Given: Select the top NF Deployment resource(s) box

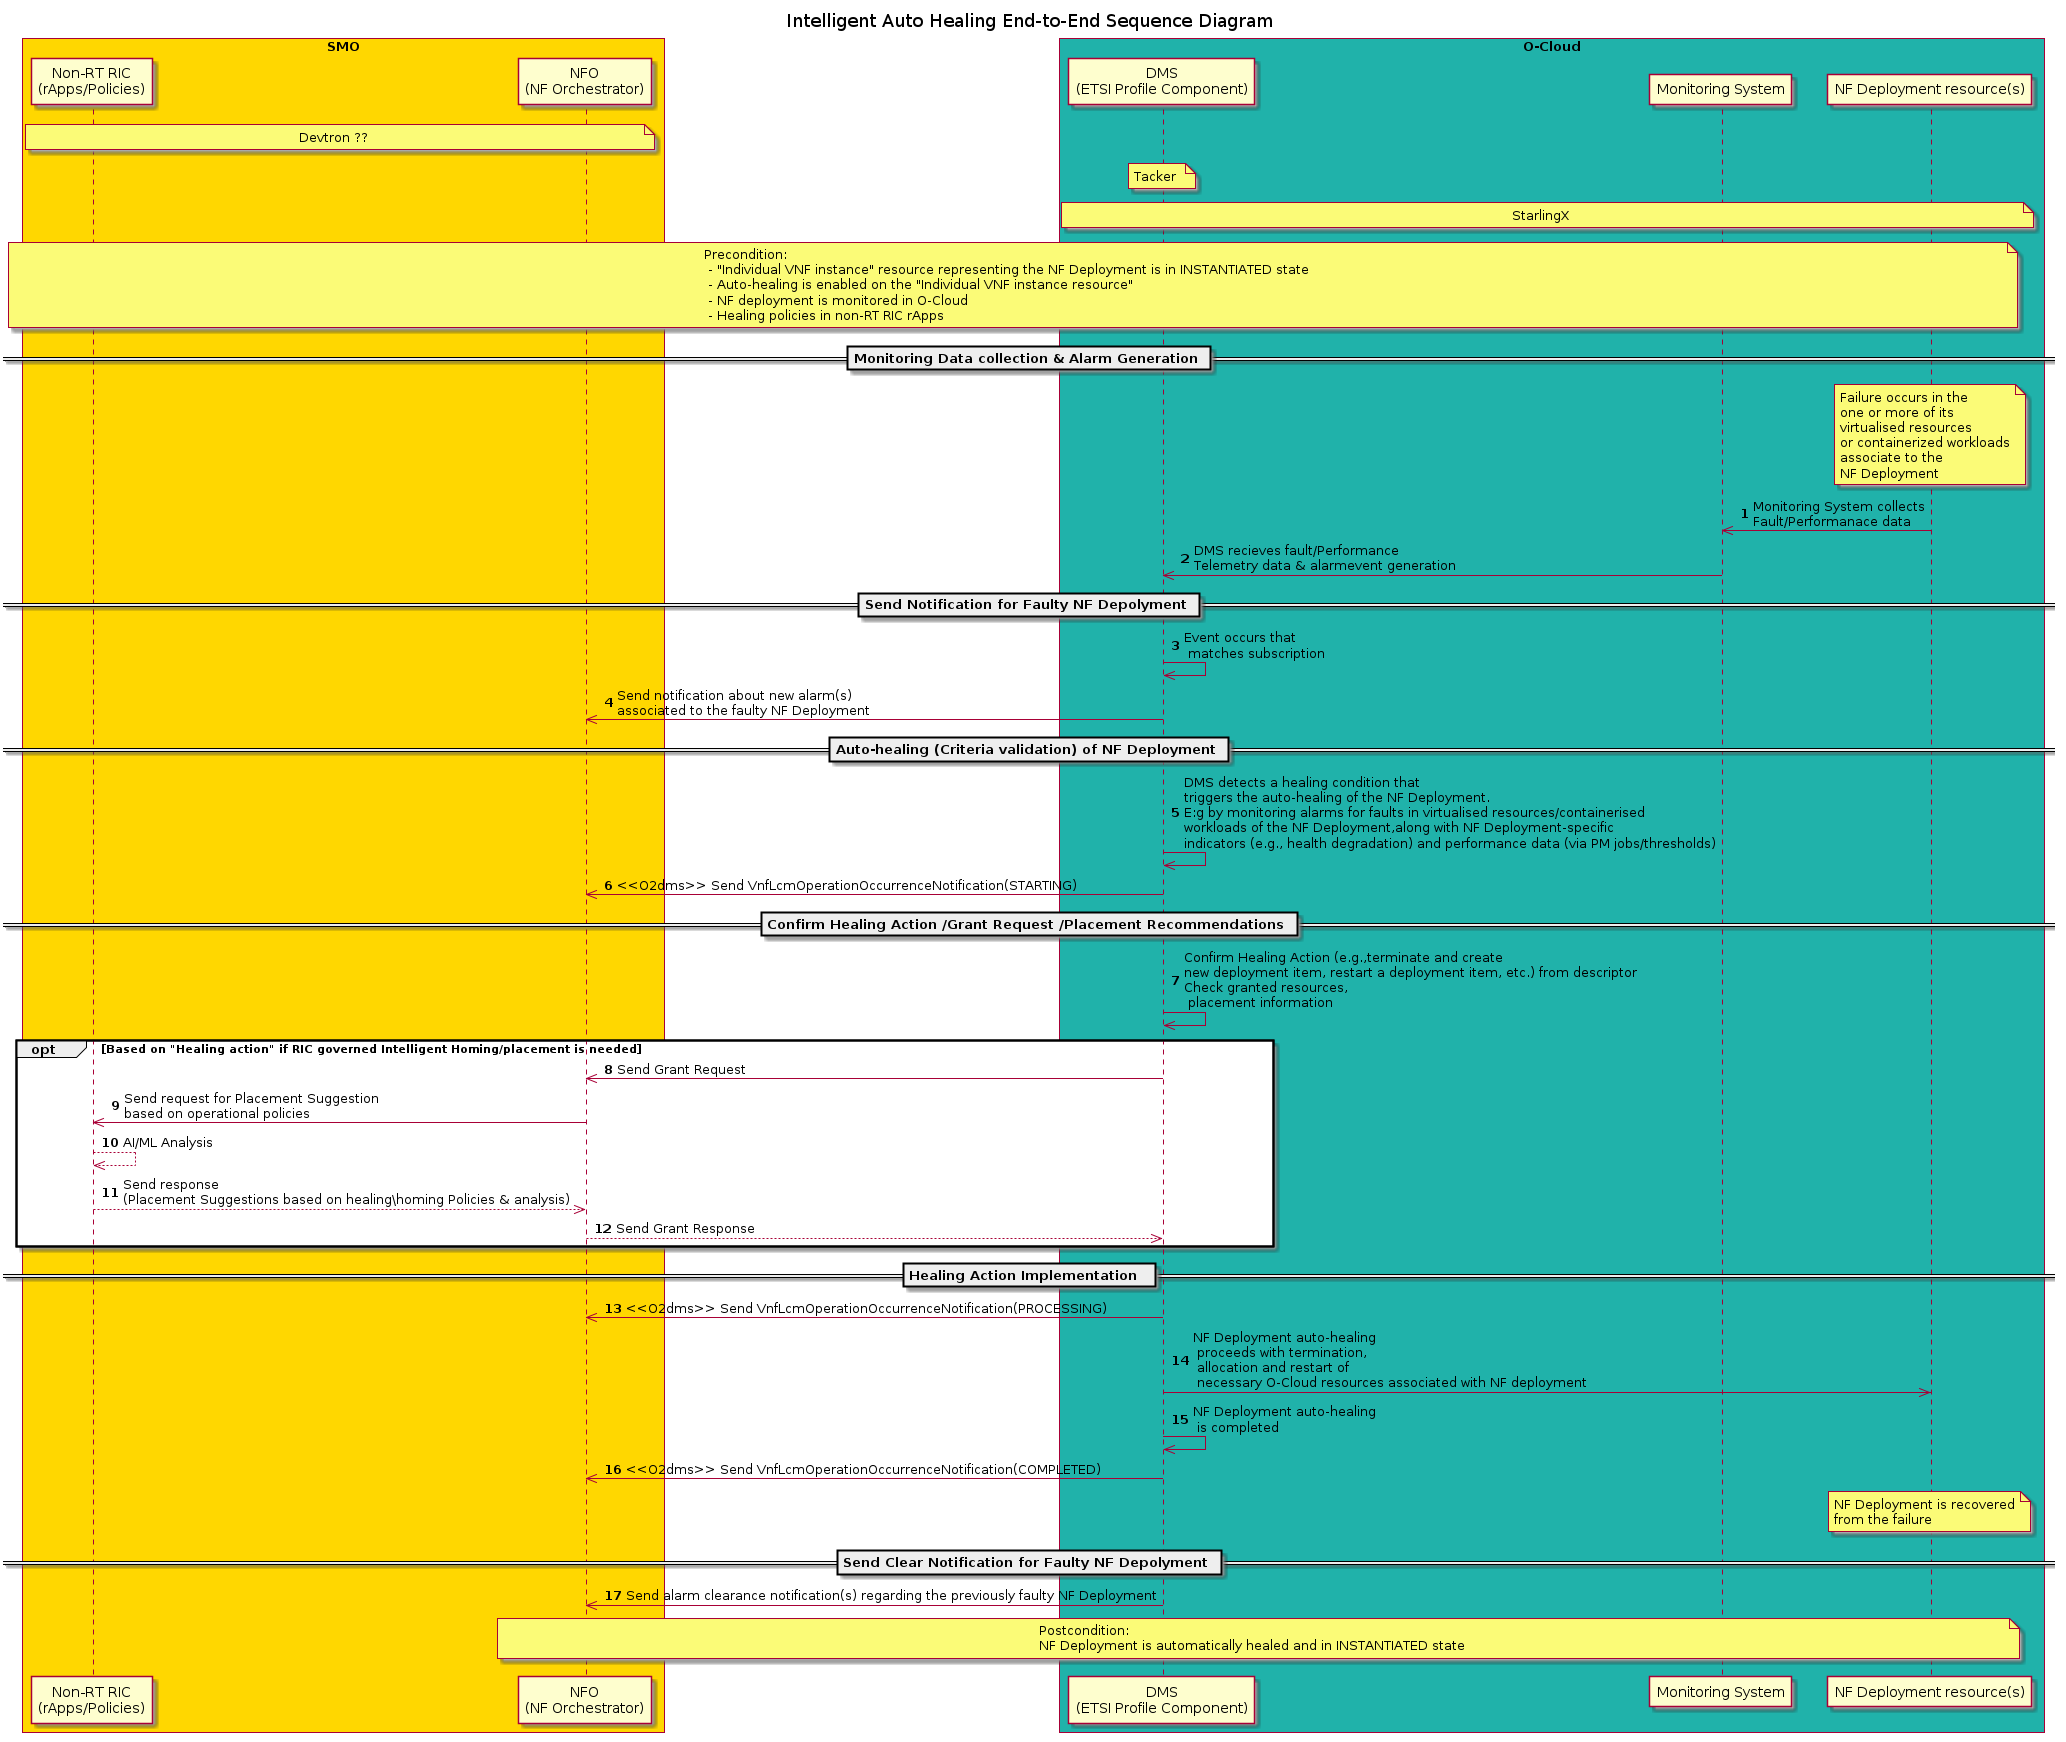Looking at the screenshot, I should [1929, 89].
